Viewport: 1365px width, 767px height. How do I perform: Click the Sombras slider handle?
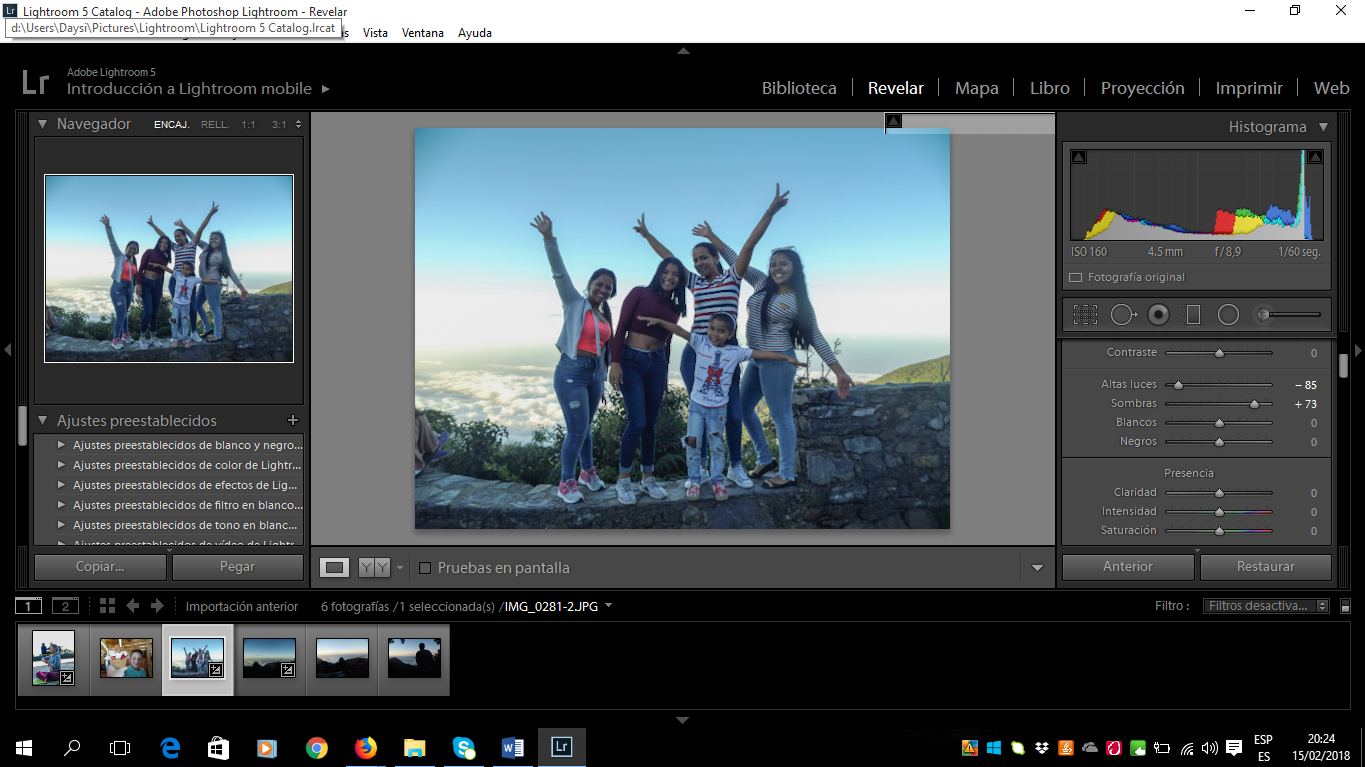tap(1254, 404)
